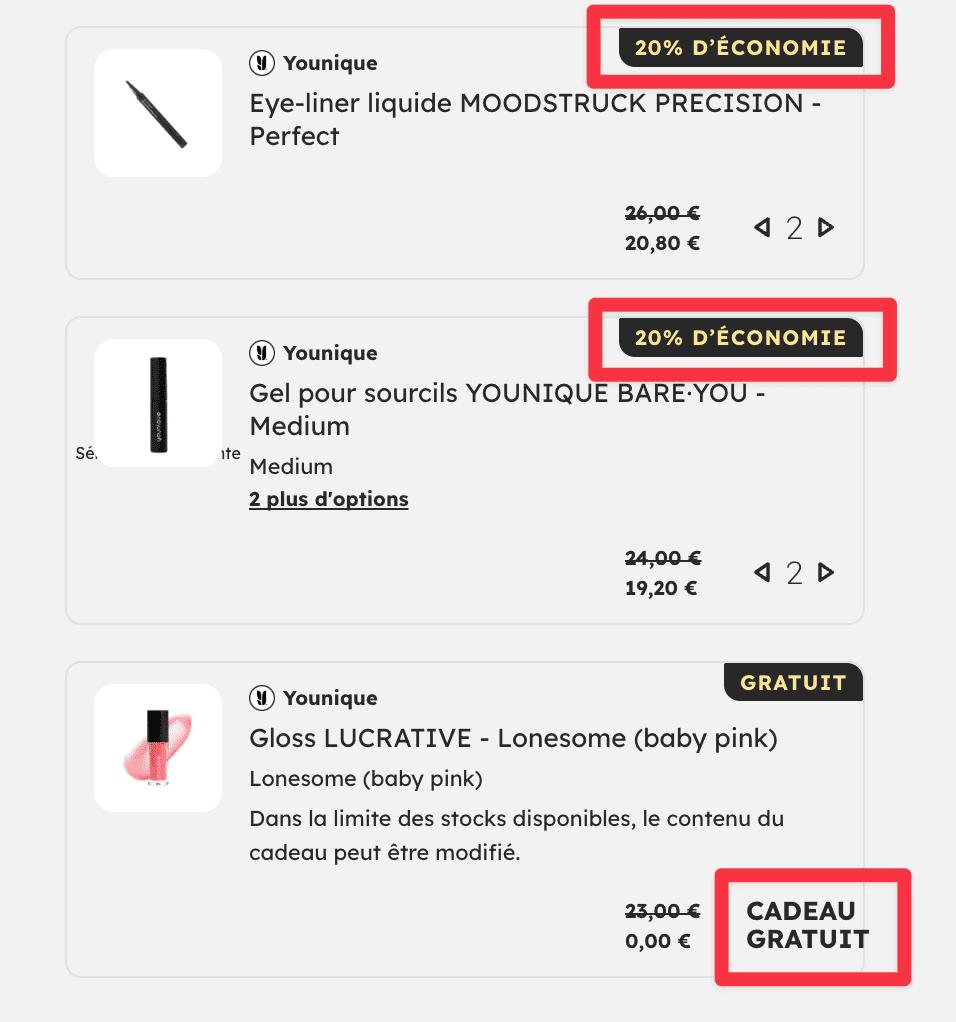
Task: Click the Younique brand name in Gloss card
Action: point(330,698)
